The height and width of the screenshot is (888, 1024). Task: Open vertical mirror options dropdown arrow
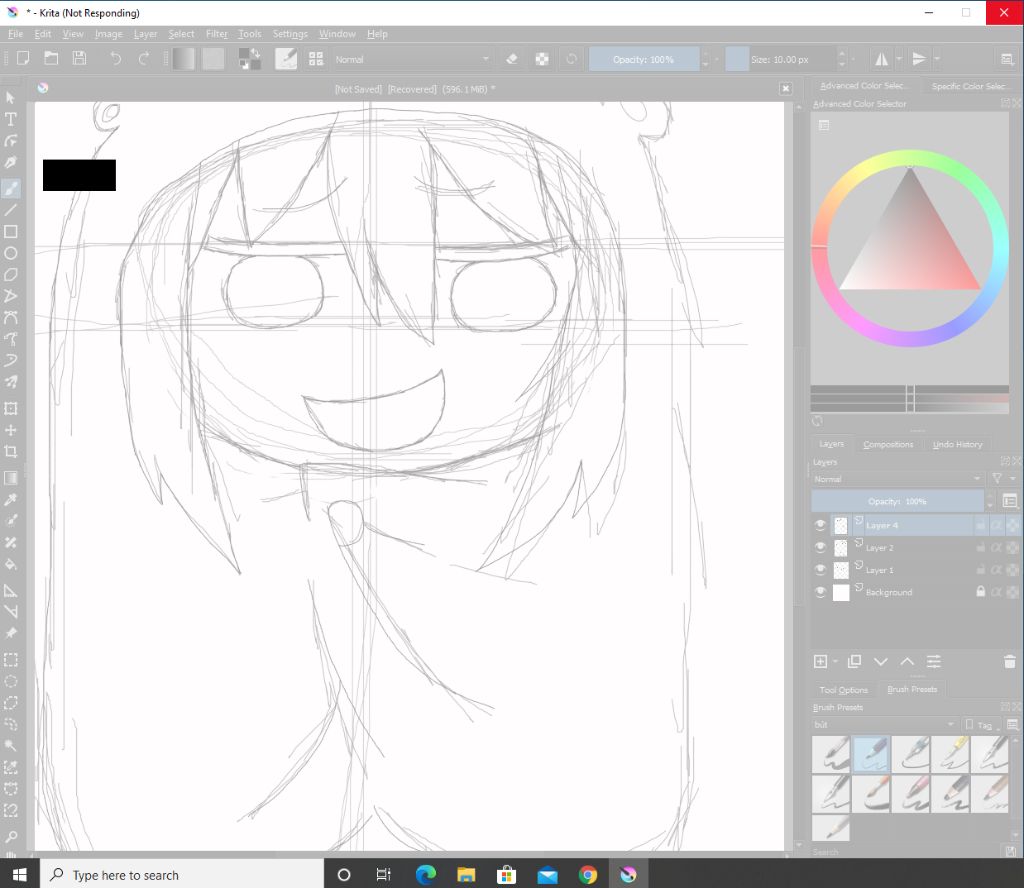937,59
